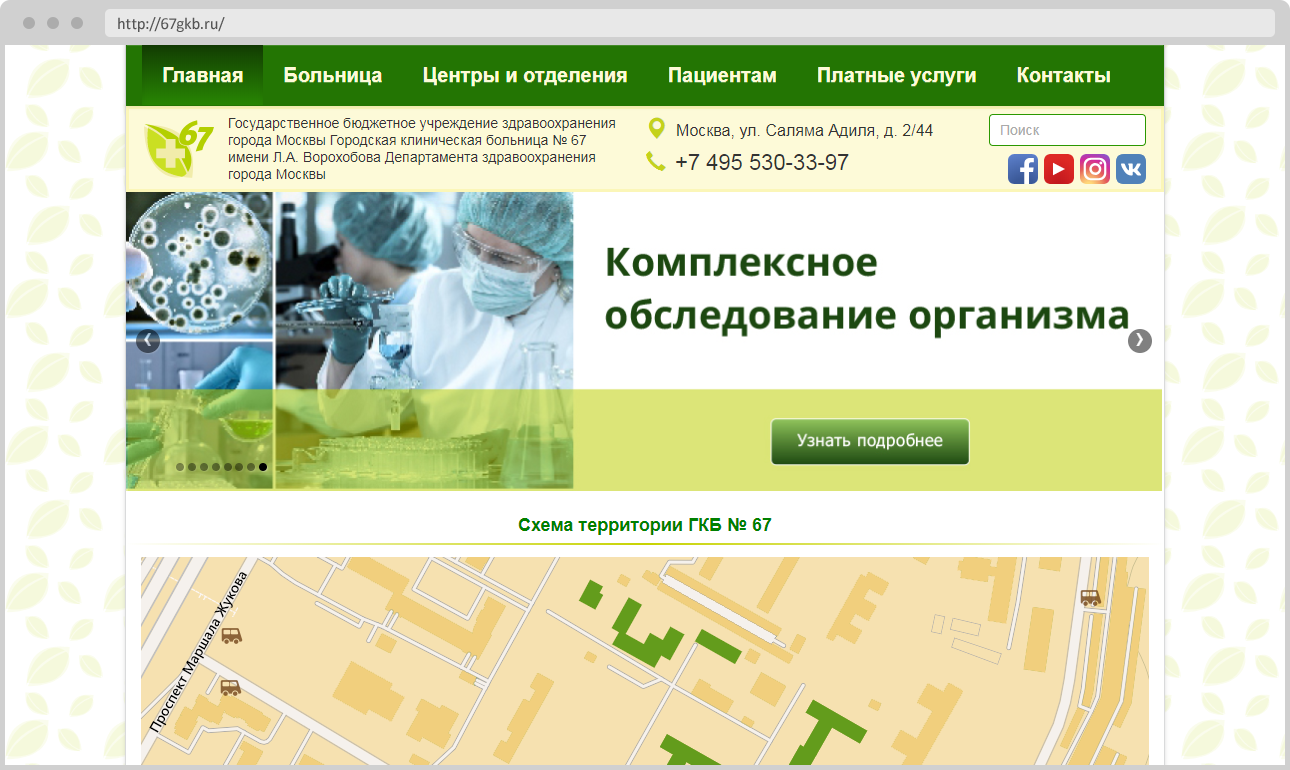Open the Instagram profile icon
This screenshot has width=1290, height=770.
point(1095,169)
